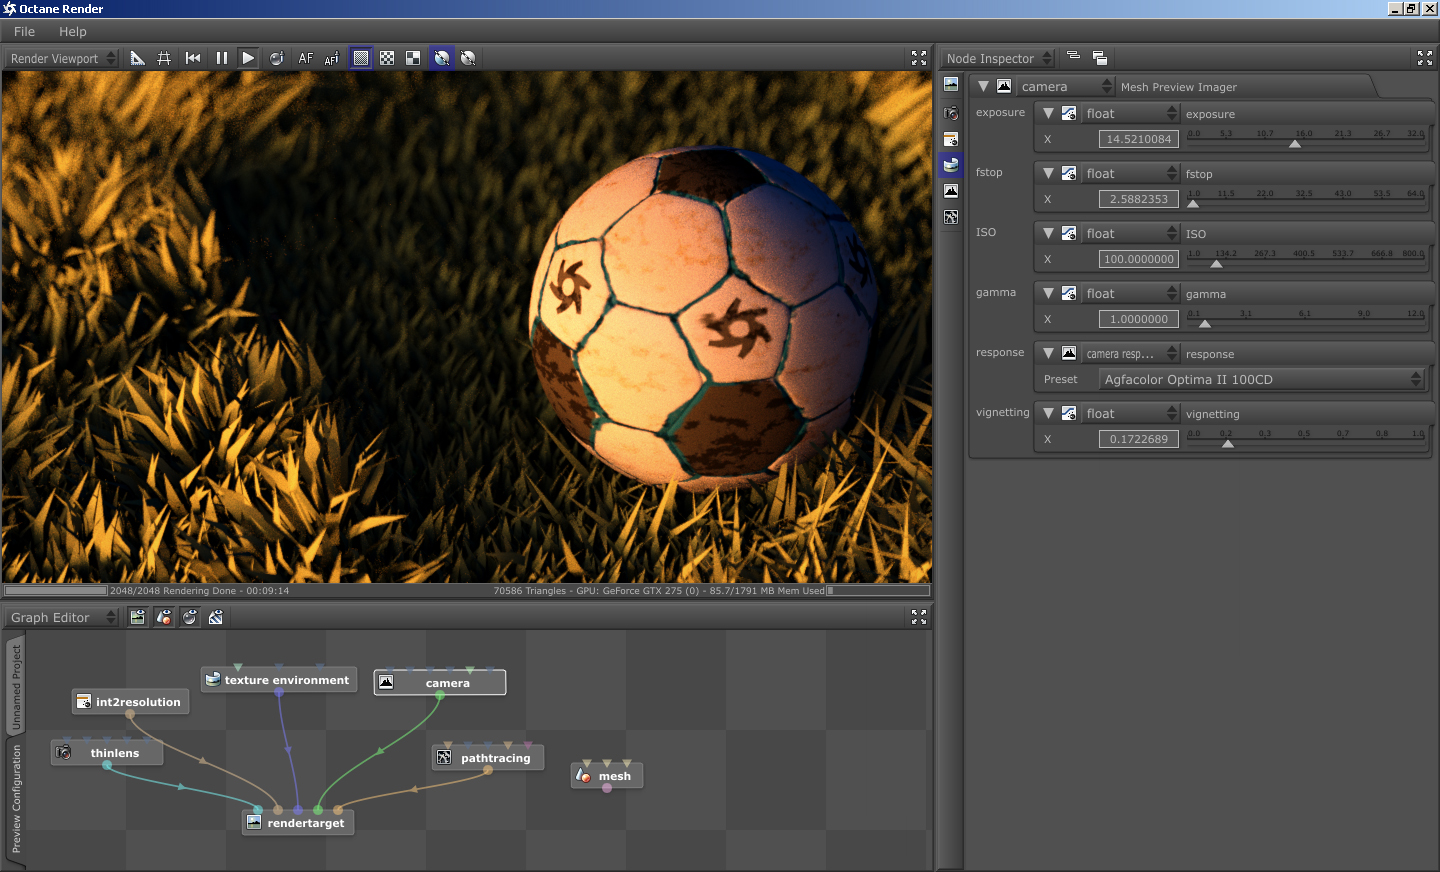
Task: Click the vignetting float node icon
Action: 1069,413
